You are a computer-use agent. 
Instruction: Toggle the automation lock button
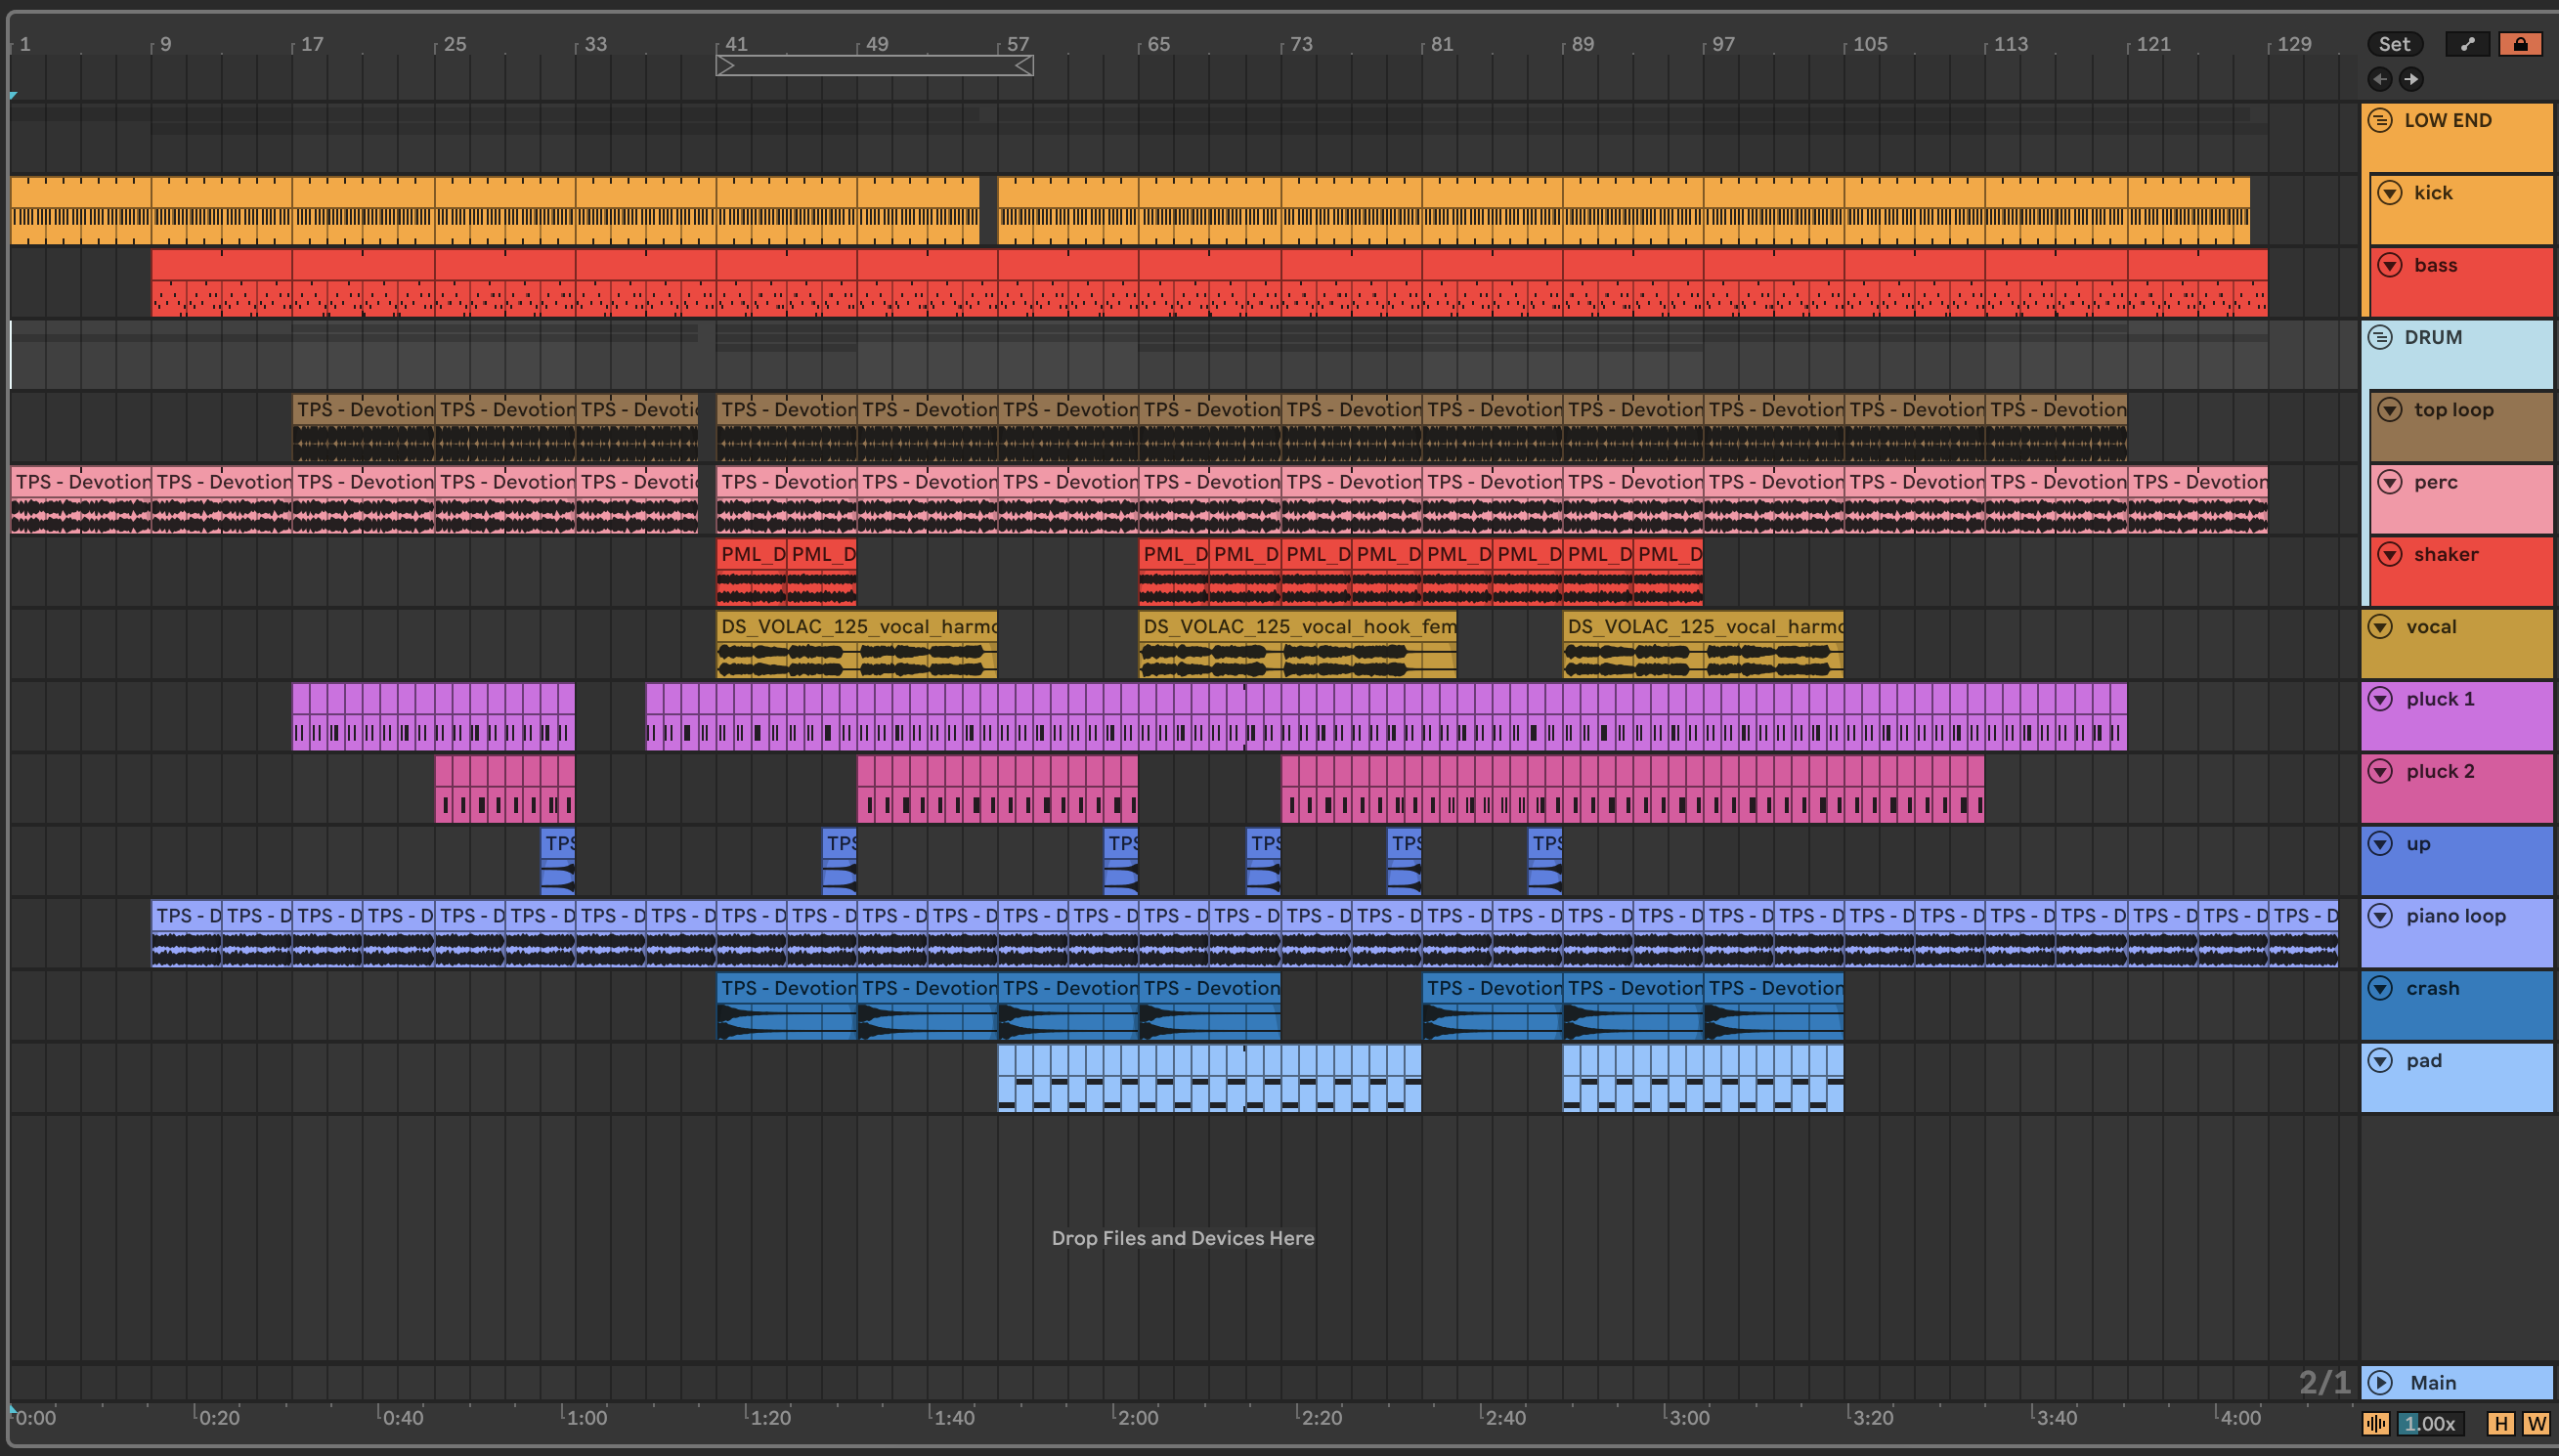pos(2520,44)
